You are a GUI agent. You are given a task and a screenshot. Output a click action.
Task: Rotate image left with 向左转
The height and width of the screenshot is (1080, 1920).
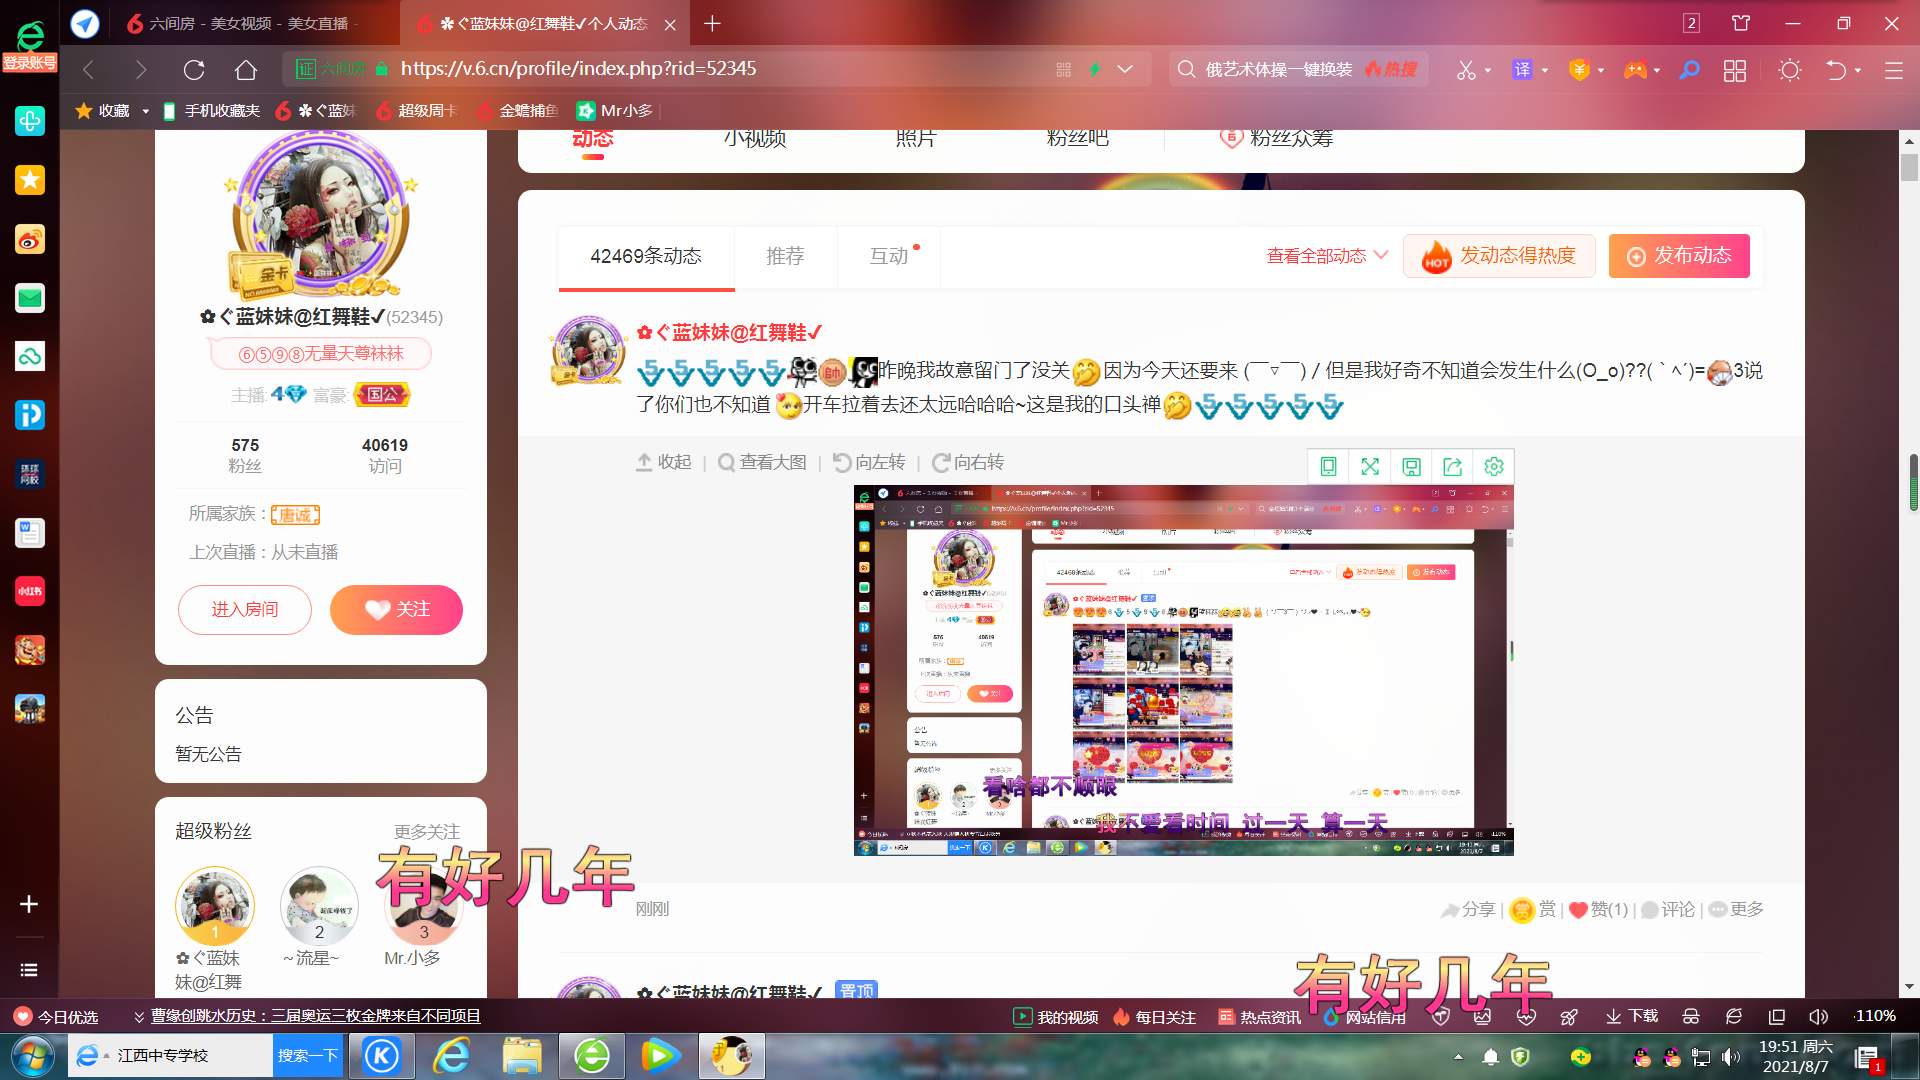(869, 463)
